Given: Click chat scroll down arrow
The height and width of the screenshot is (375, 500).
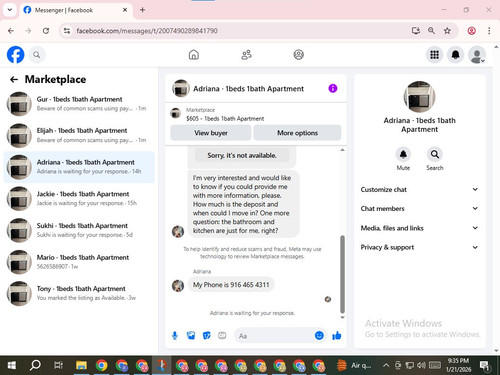Looking at the screenshot, I should [x=342, y=317].
